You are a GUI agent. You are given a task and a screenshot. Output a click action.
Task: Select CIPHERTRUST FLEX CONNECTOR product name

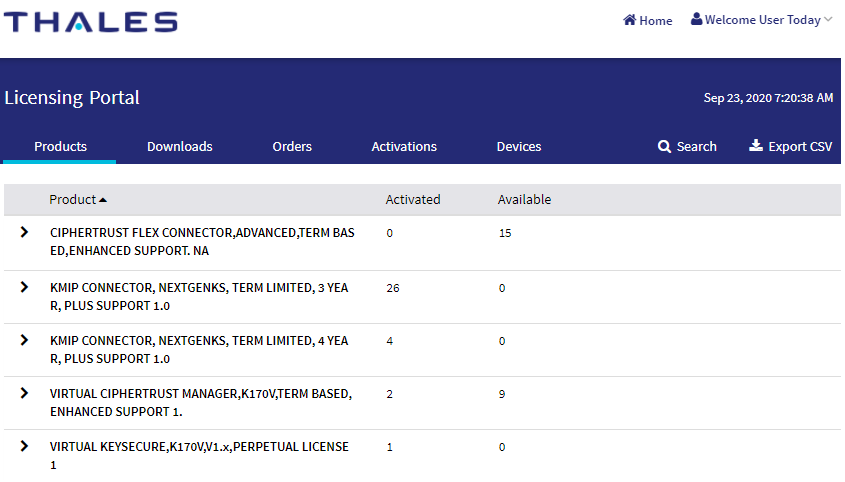coord(202,242)
